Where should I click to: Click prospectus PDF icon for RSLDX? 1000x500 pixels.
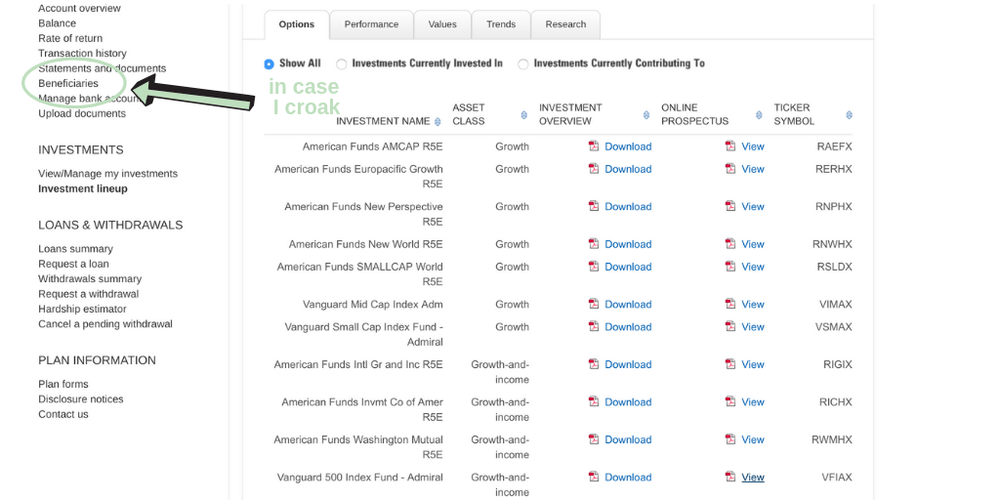click(x=730, y=266)
